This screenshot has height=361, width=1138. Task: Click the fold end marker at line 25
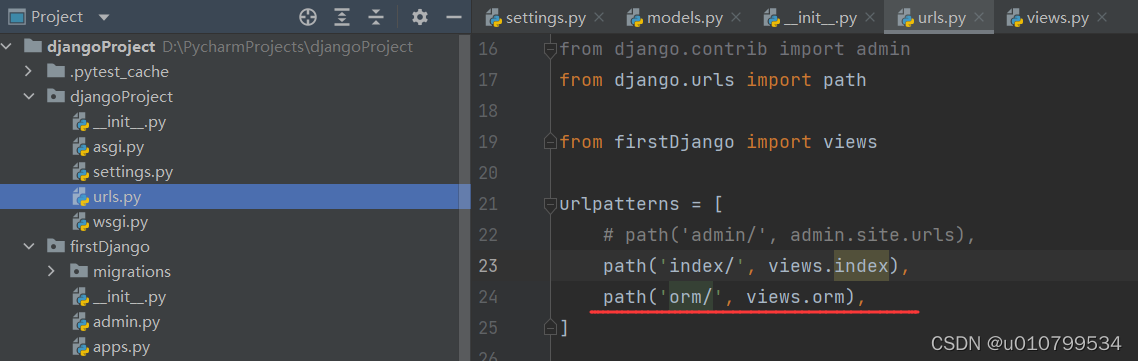pyautogui.click(x=550, y=328)
